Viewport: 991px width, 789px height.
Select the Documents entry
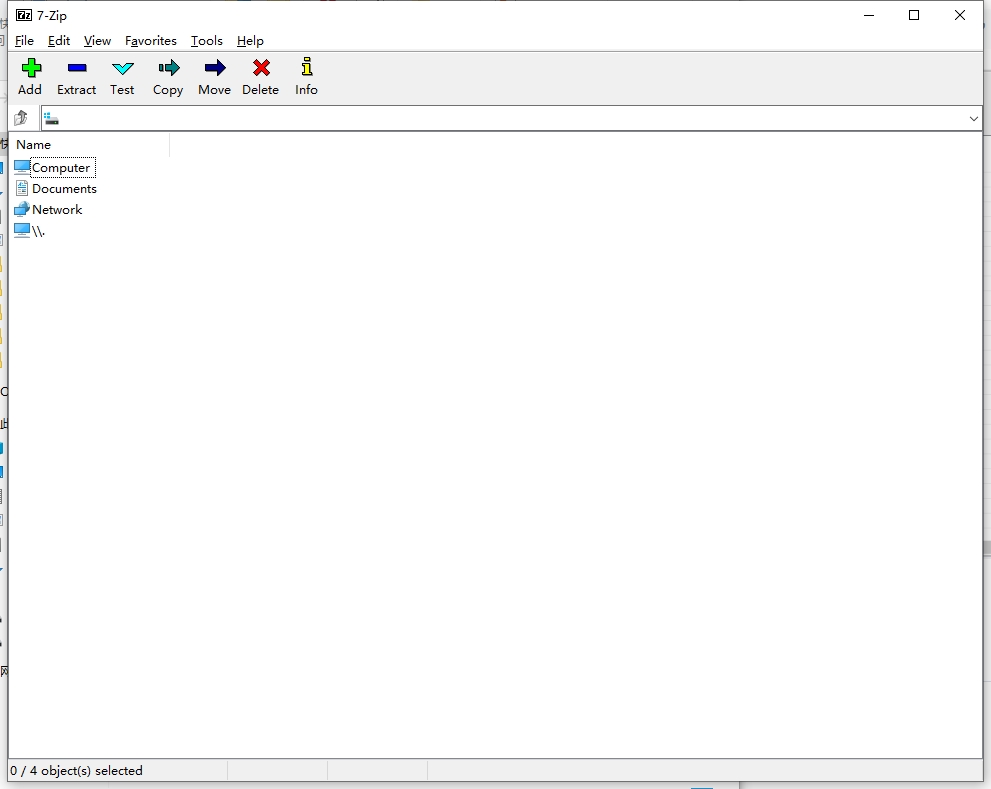coord(64,188)
